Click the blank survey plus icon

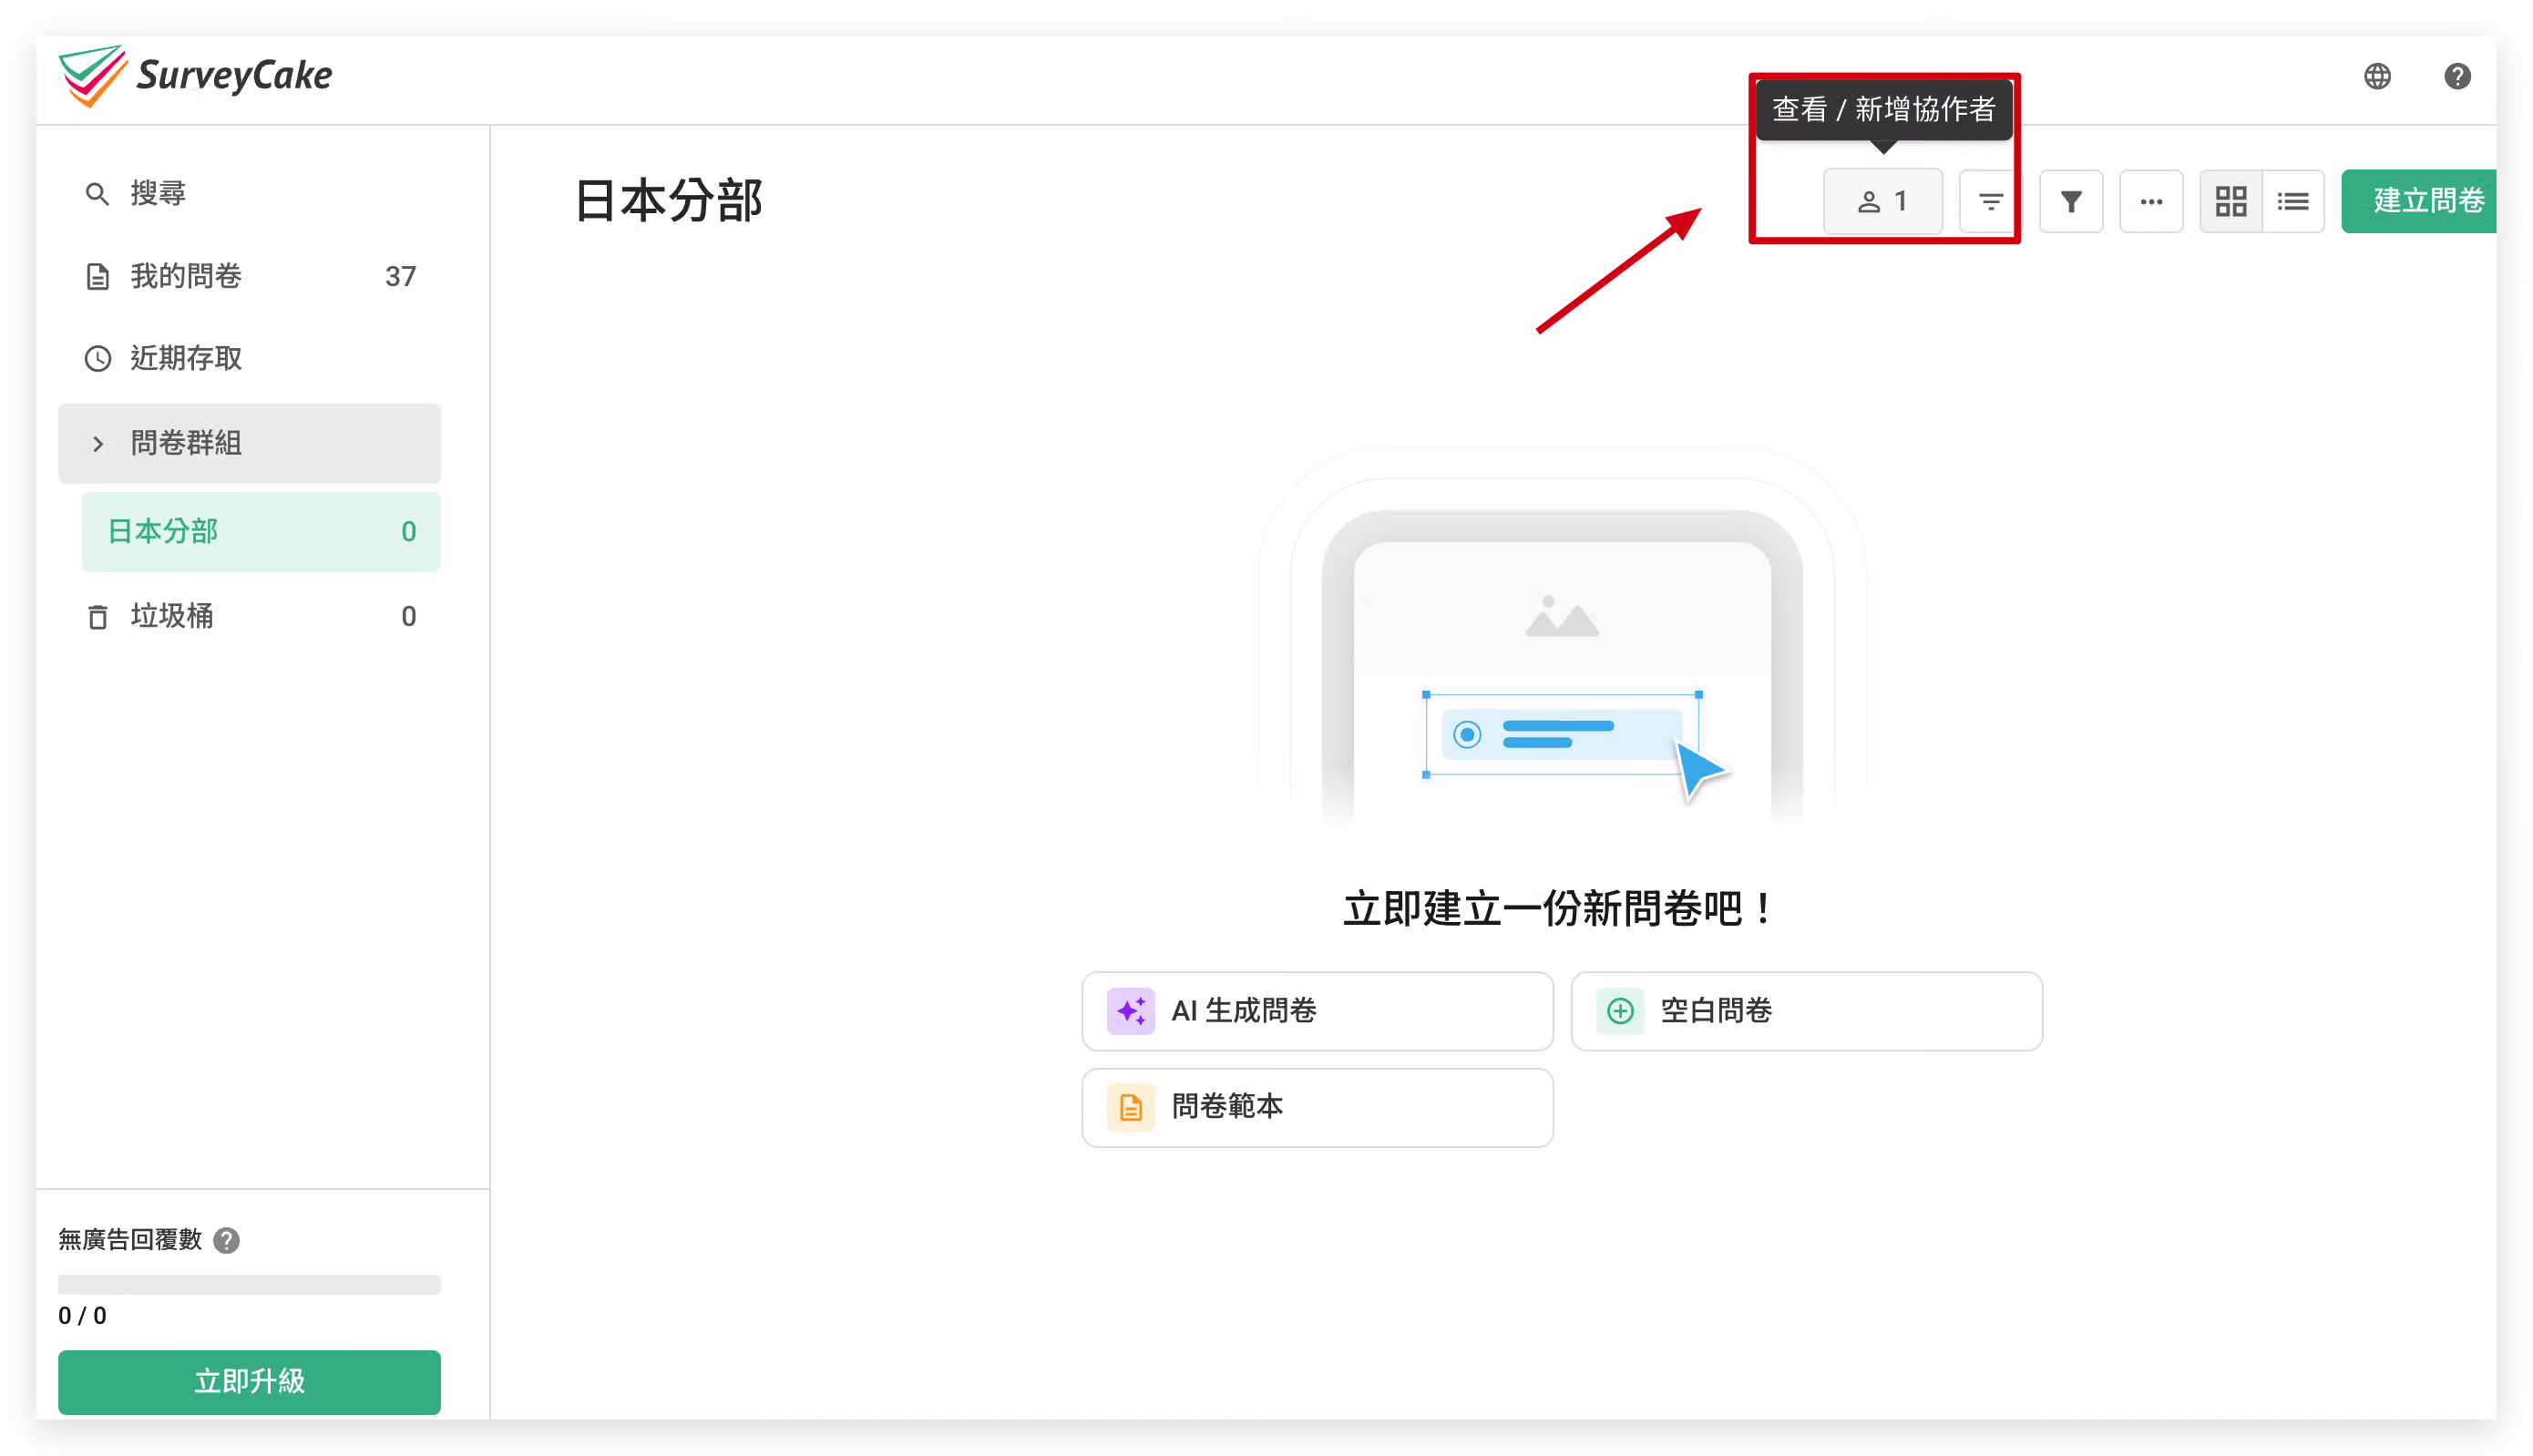point(1620,1011)
